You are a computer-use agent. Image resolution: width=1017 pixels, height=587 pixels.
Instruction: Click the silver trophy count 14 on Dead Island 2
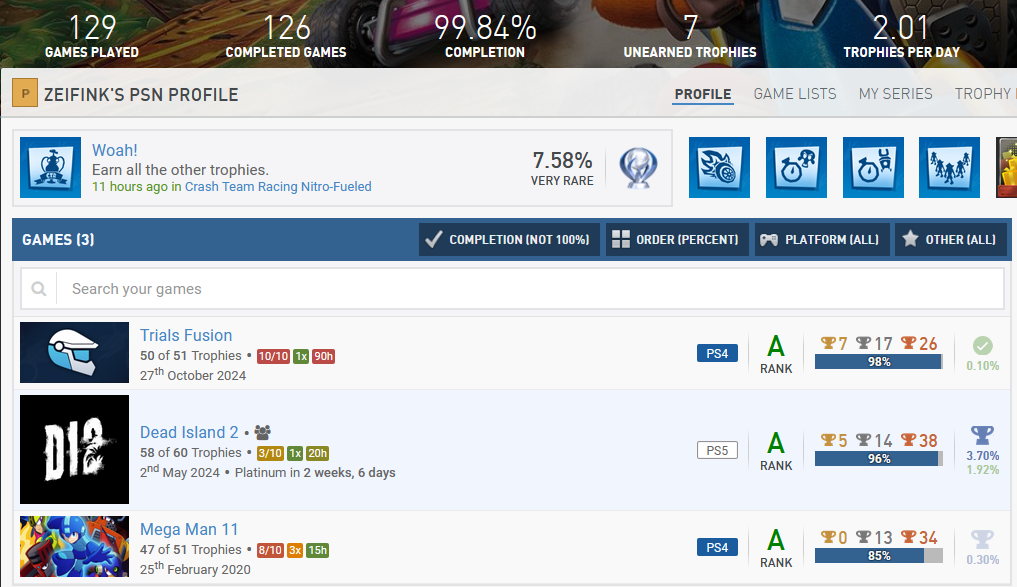coord(874,440)
